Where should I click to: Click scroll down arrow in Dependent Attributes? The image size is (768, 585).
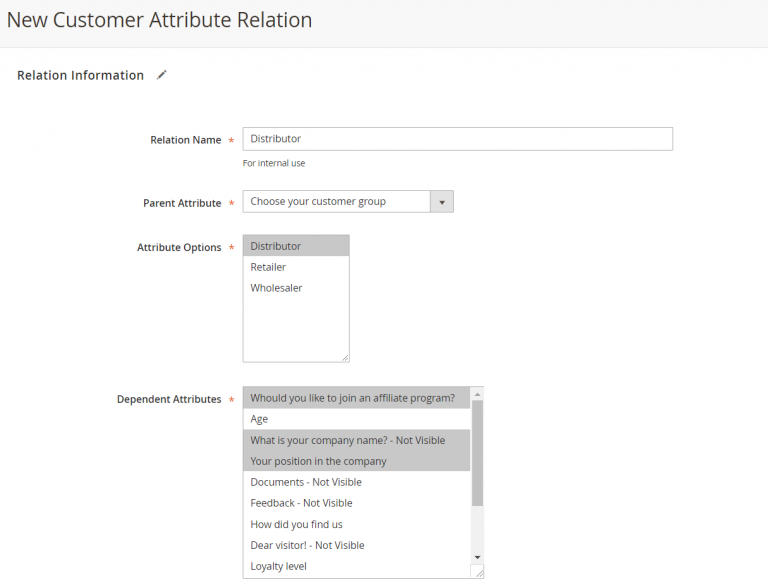[477, 557]
